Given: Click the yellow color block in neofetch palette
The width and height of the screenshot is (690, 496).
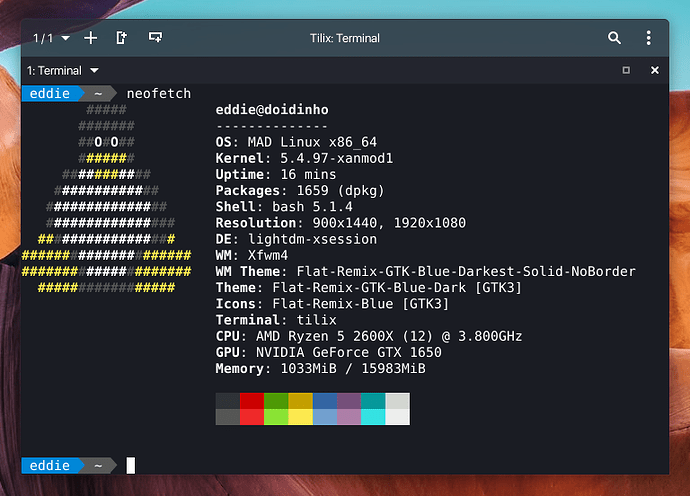Looking at the screenshot, I should click(x=300, y=409).
